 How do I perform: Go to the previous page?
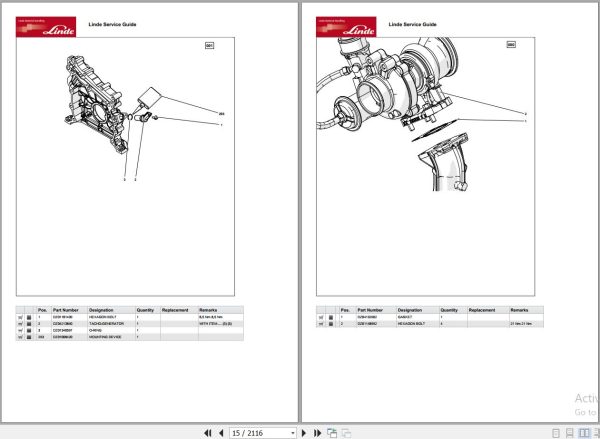pyautogui.click(x=221, y=433)
